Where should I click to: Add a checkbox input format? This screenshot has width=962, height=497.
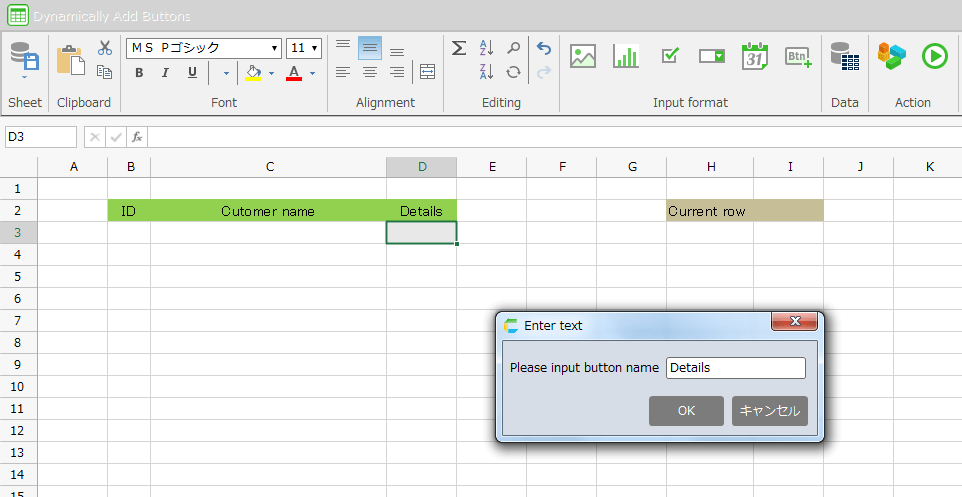click(670, 57)
